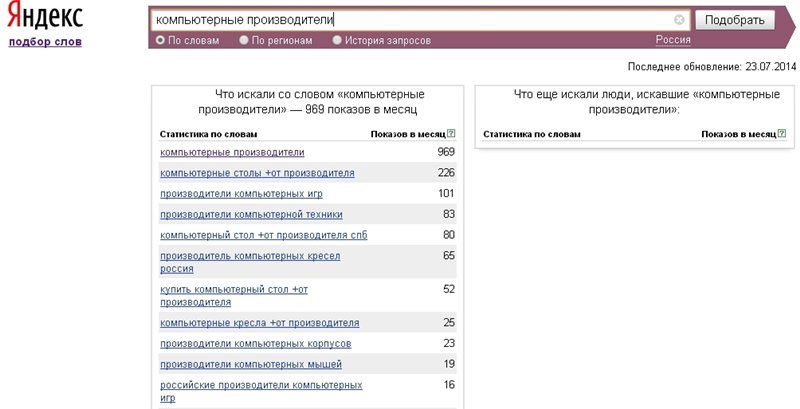
Task: Click the 'Подобрать' button
Action: tap(735, 20)
